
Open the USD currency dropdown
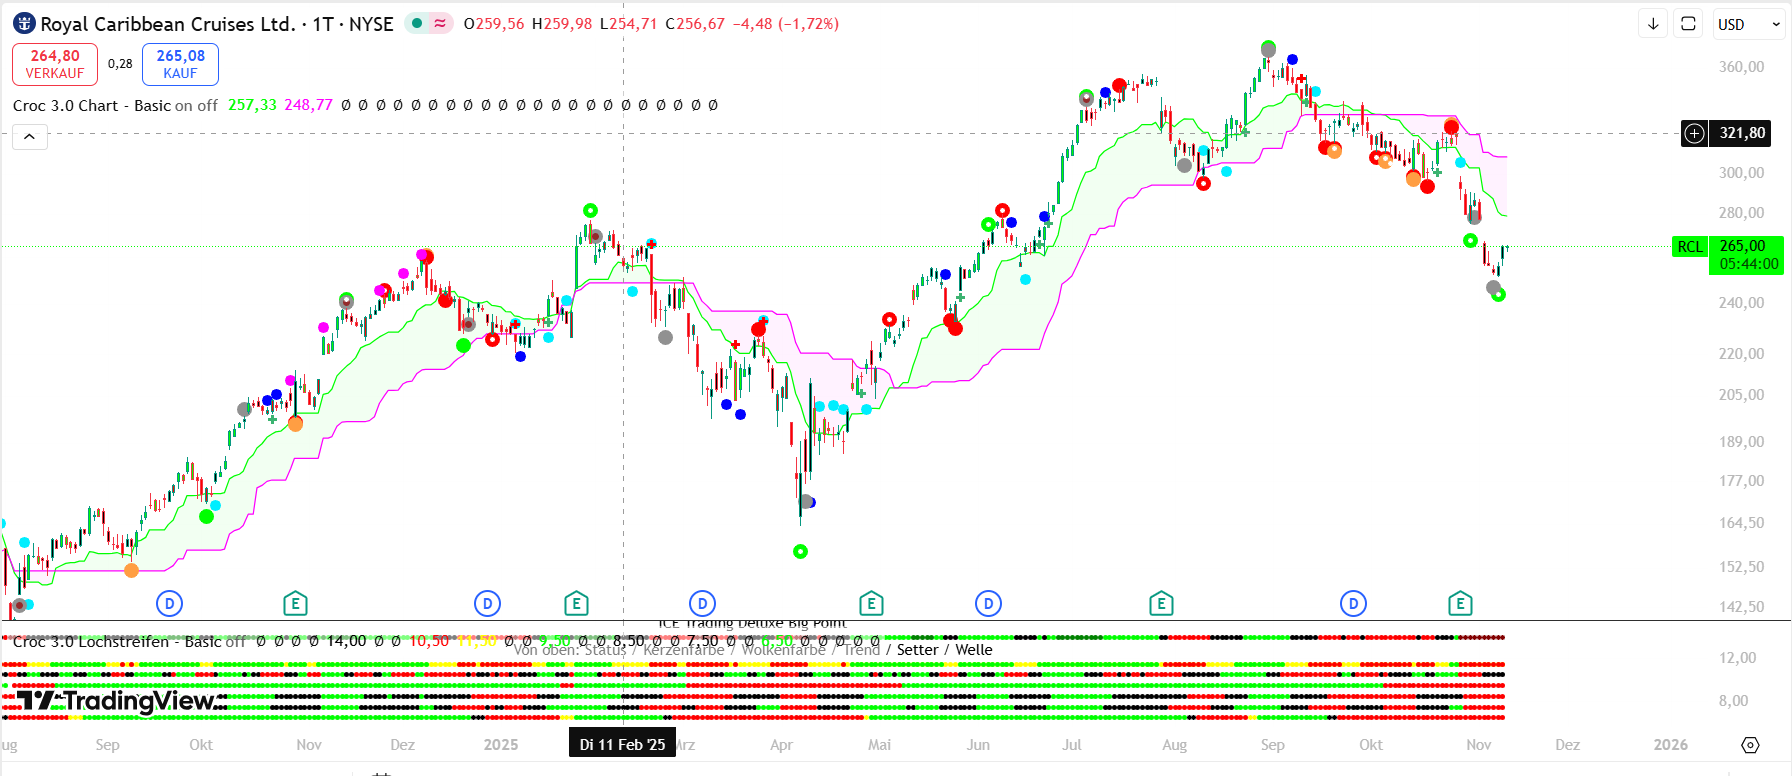pos(1748,24)
